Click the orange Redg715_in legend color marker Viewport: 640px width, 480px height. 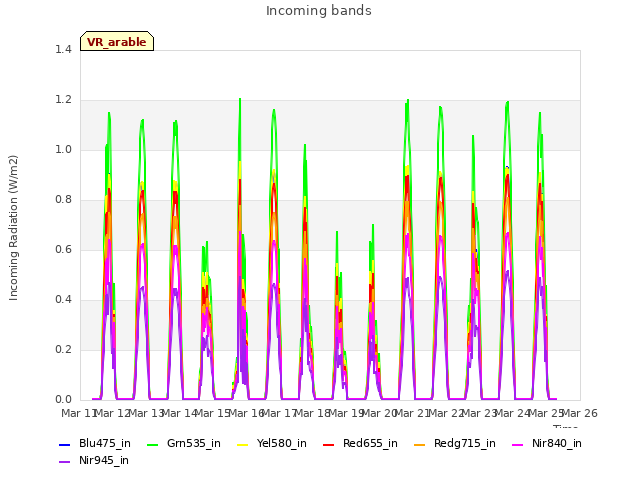419,444
